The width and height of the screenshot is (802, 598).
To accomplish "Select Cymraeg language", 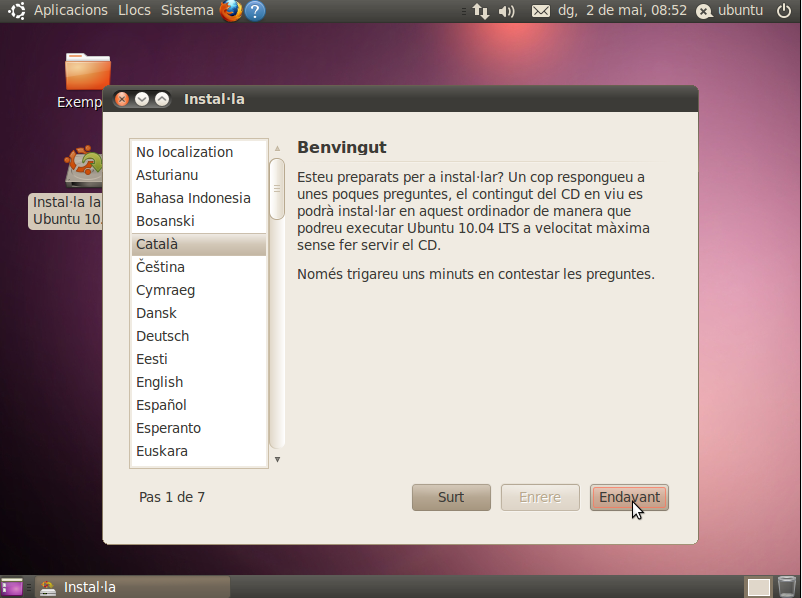I will click(199, 290).
